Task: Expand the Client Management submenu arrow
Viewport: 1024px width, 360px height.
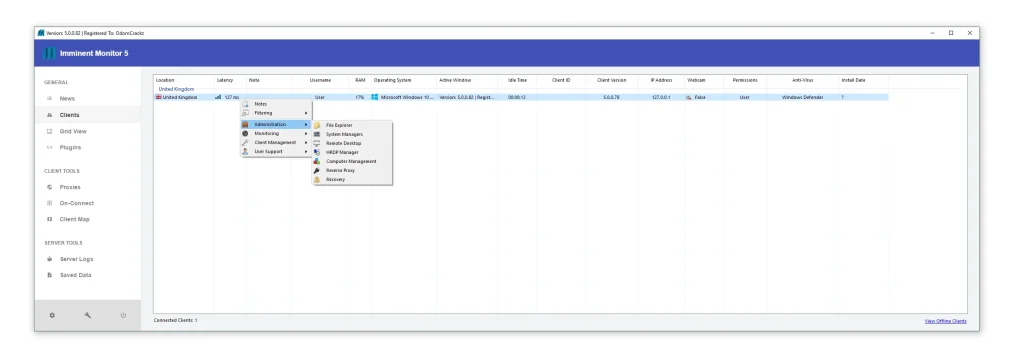Action: pyautogui.click(x=306, y=142)
